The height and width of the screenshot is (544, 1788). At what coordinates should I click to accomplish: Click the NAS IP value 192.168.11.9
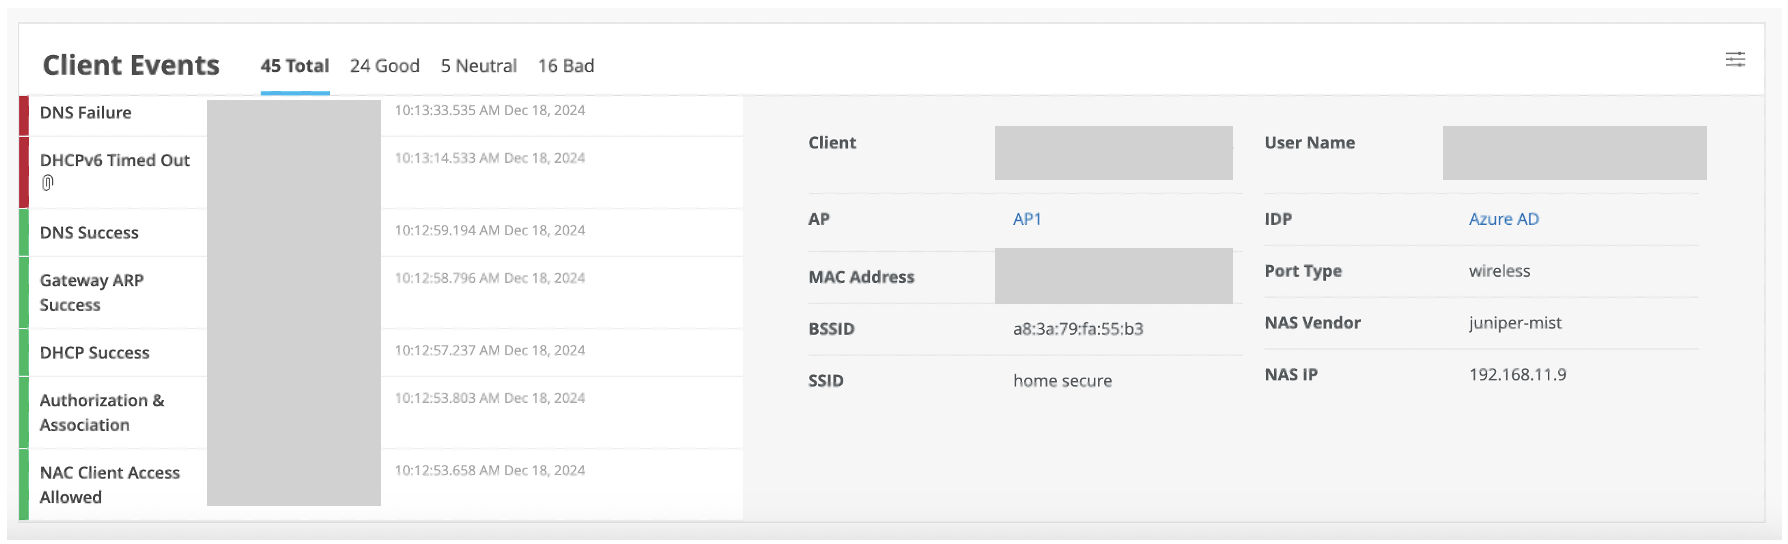click(x=1517, y=375)
